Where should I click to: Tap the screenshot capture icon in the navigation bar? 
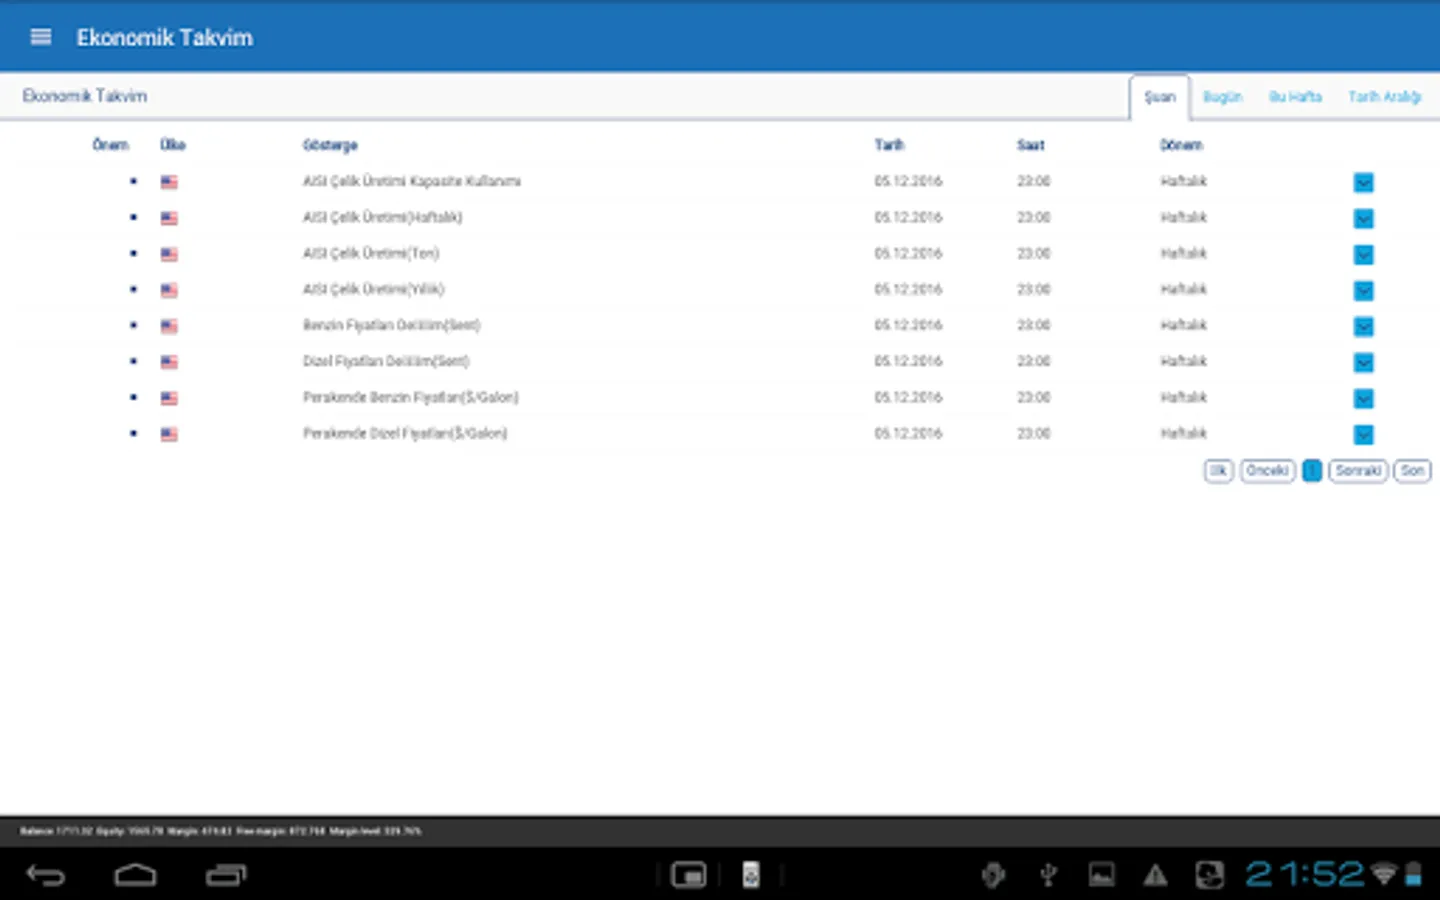click(x=689, y=876)
